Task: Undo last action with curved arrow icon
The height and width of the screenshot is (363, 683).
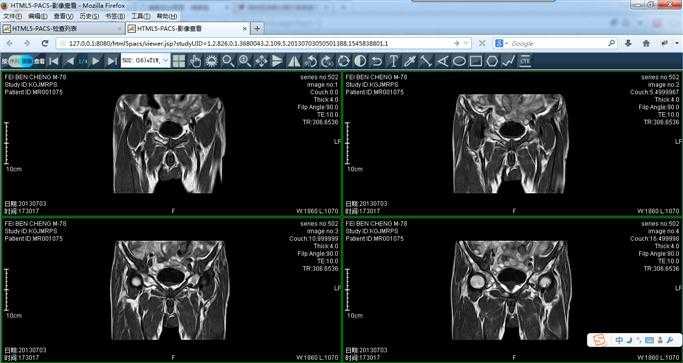Action: (x=377, y=61)
